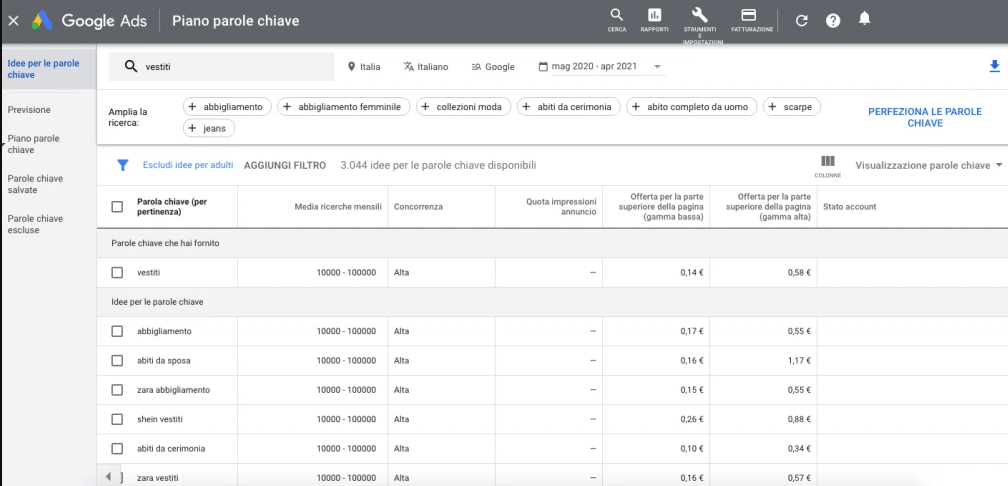Viewport: 1008px width, 486px height.
Task: Open Parole chiave salvate in sidebar
Action: click(35, 184)
